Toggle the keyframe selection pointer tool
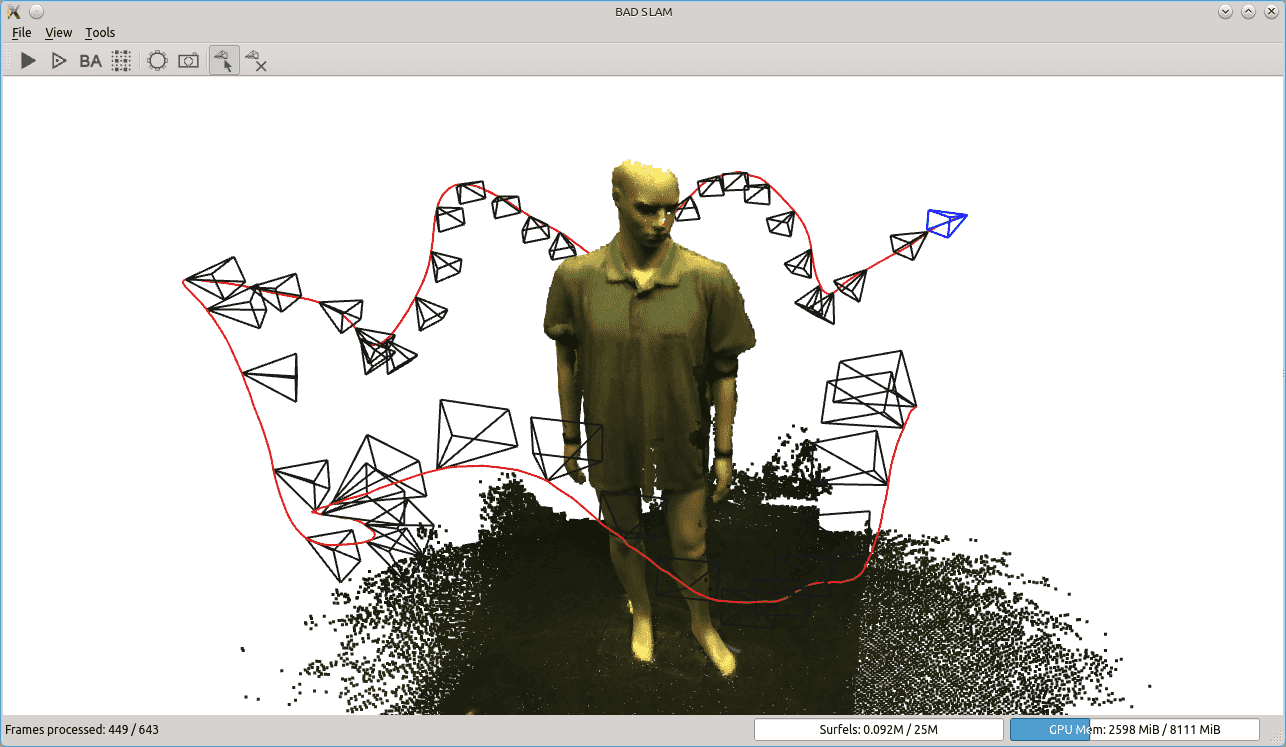 point(224,61)
